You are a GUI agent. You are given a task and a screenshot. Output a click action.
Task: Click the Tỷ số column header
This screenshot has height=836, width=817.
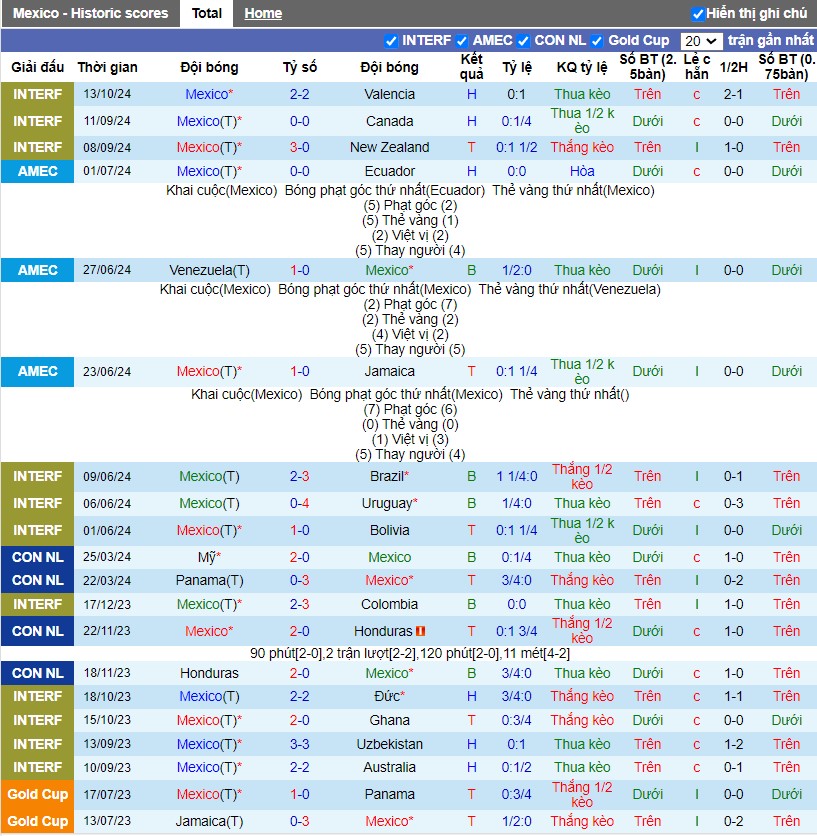(300, 67)
